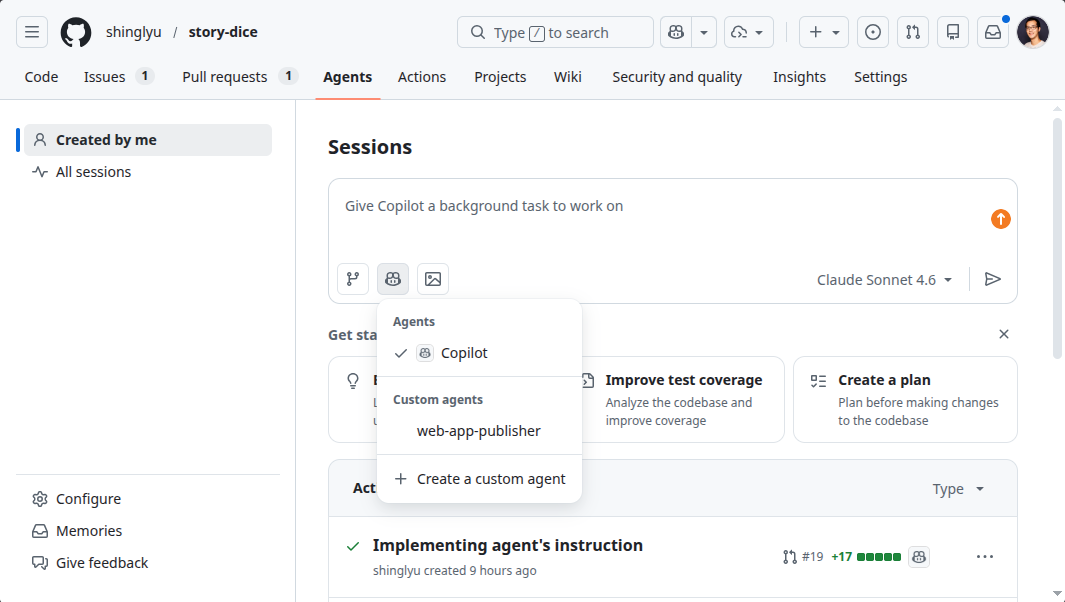This screenshot has height=602, width=1065.
Task: Click Create a custom agent
Action: [480, 479]
